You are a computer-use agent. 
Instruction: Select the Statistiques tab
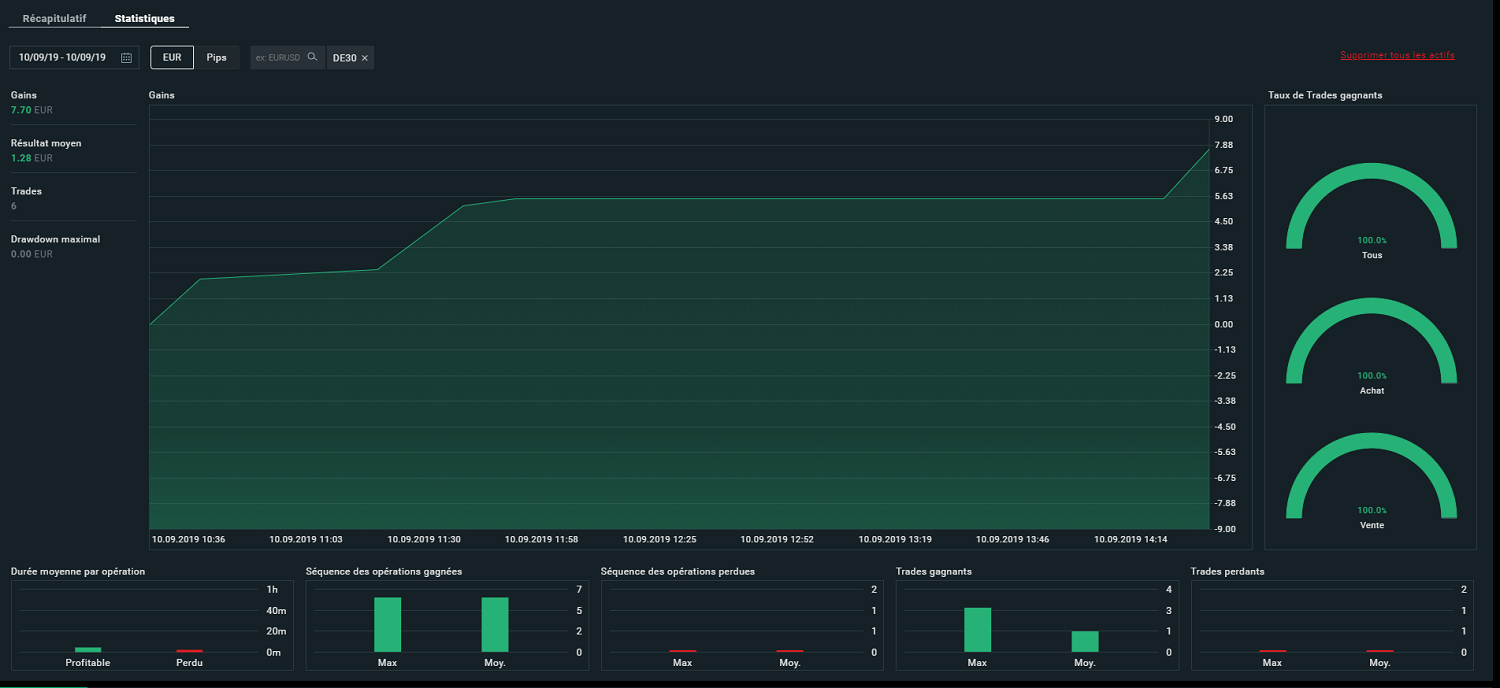pos(144,19)
